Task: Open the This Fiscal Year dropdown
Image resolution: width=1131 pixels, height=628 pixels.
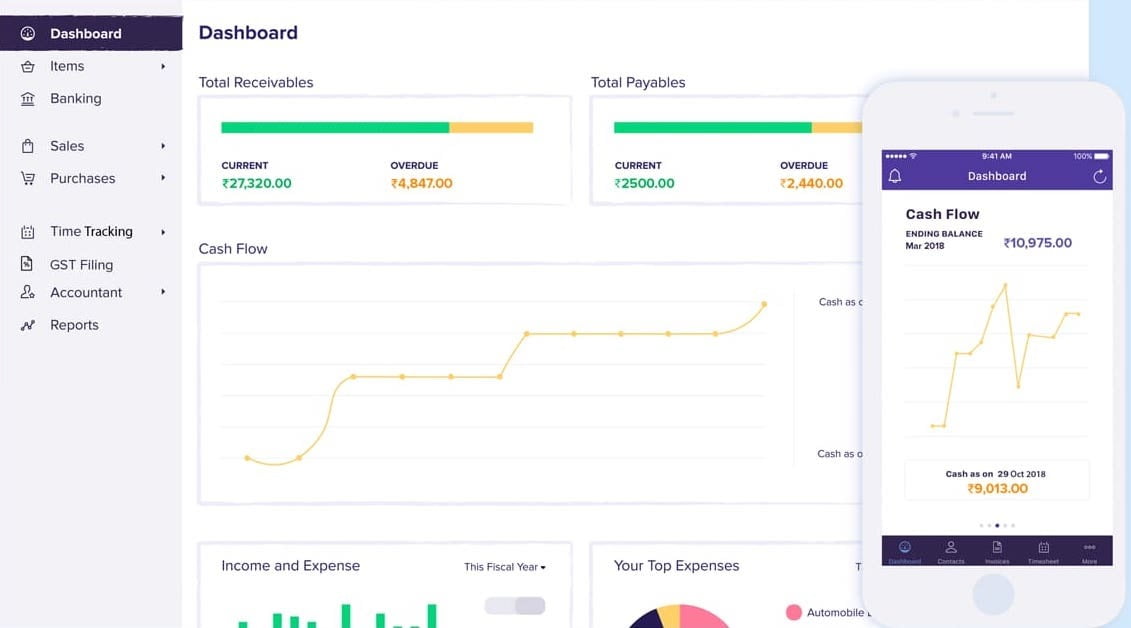Action: pos(505,567)
